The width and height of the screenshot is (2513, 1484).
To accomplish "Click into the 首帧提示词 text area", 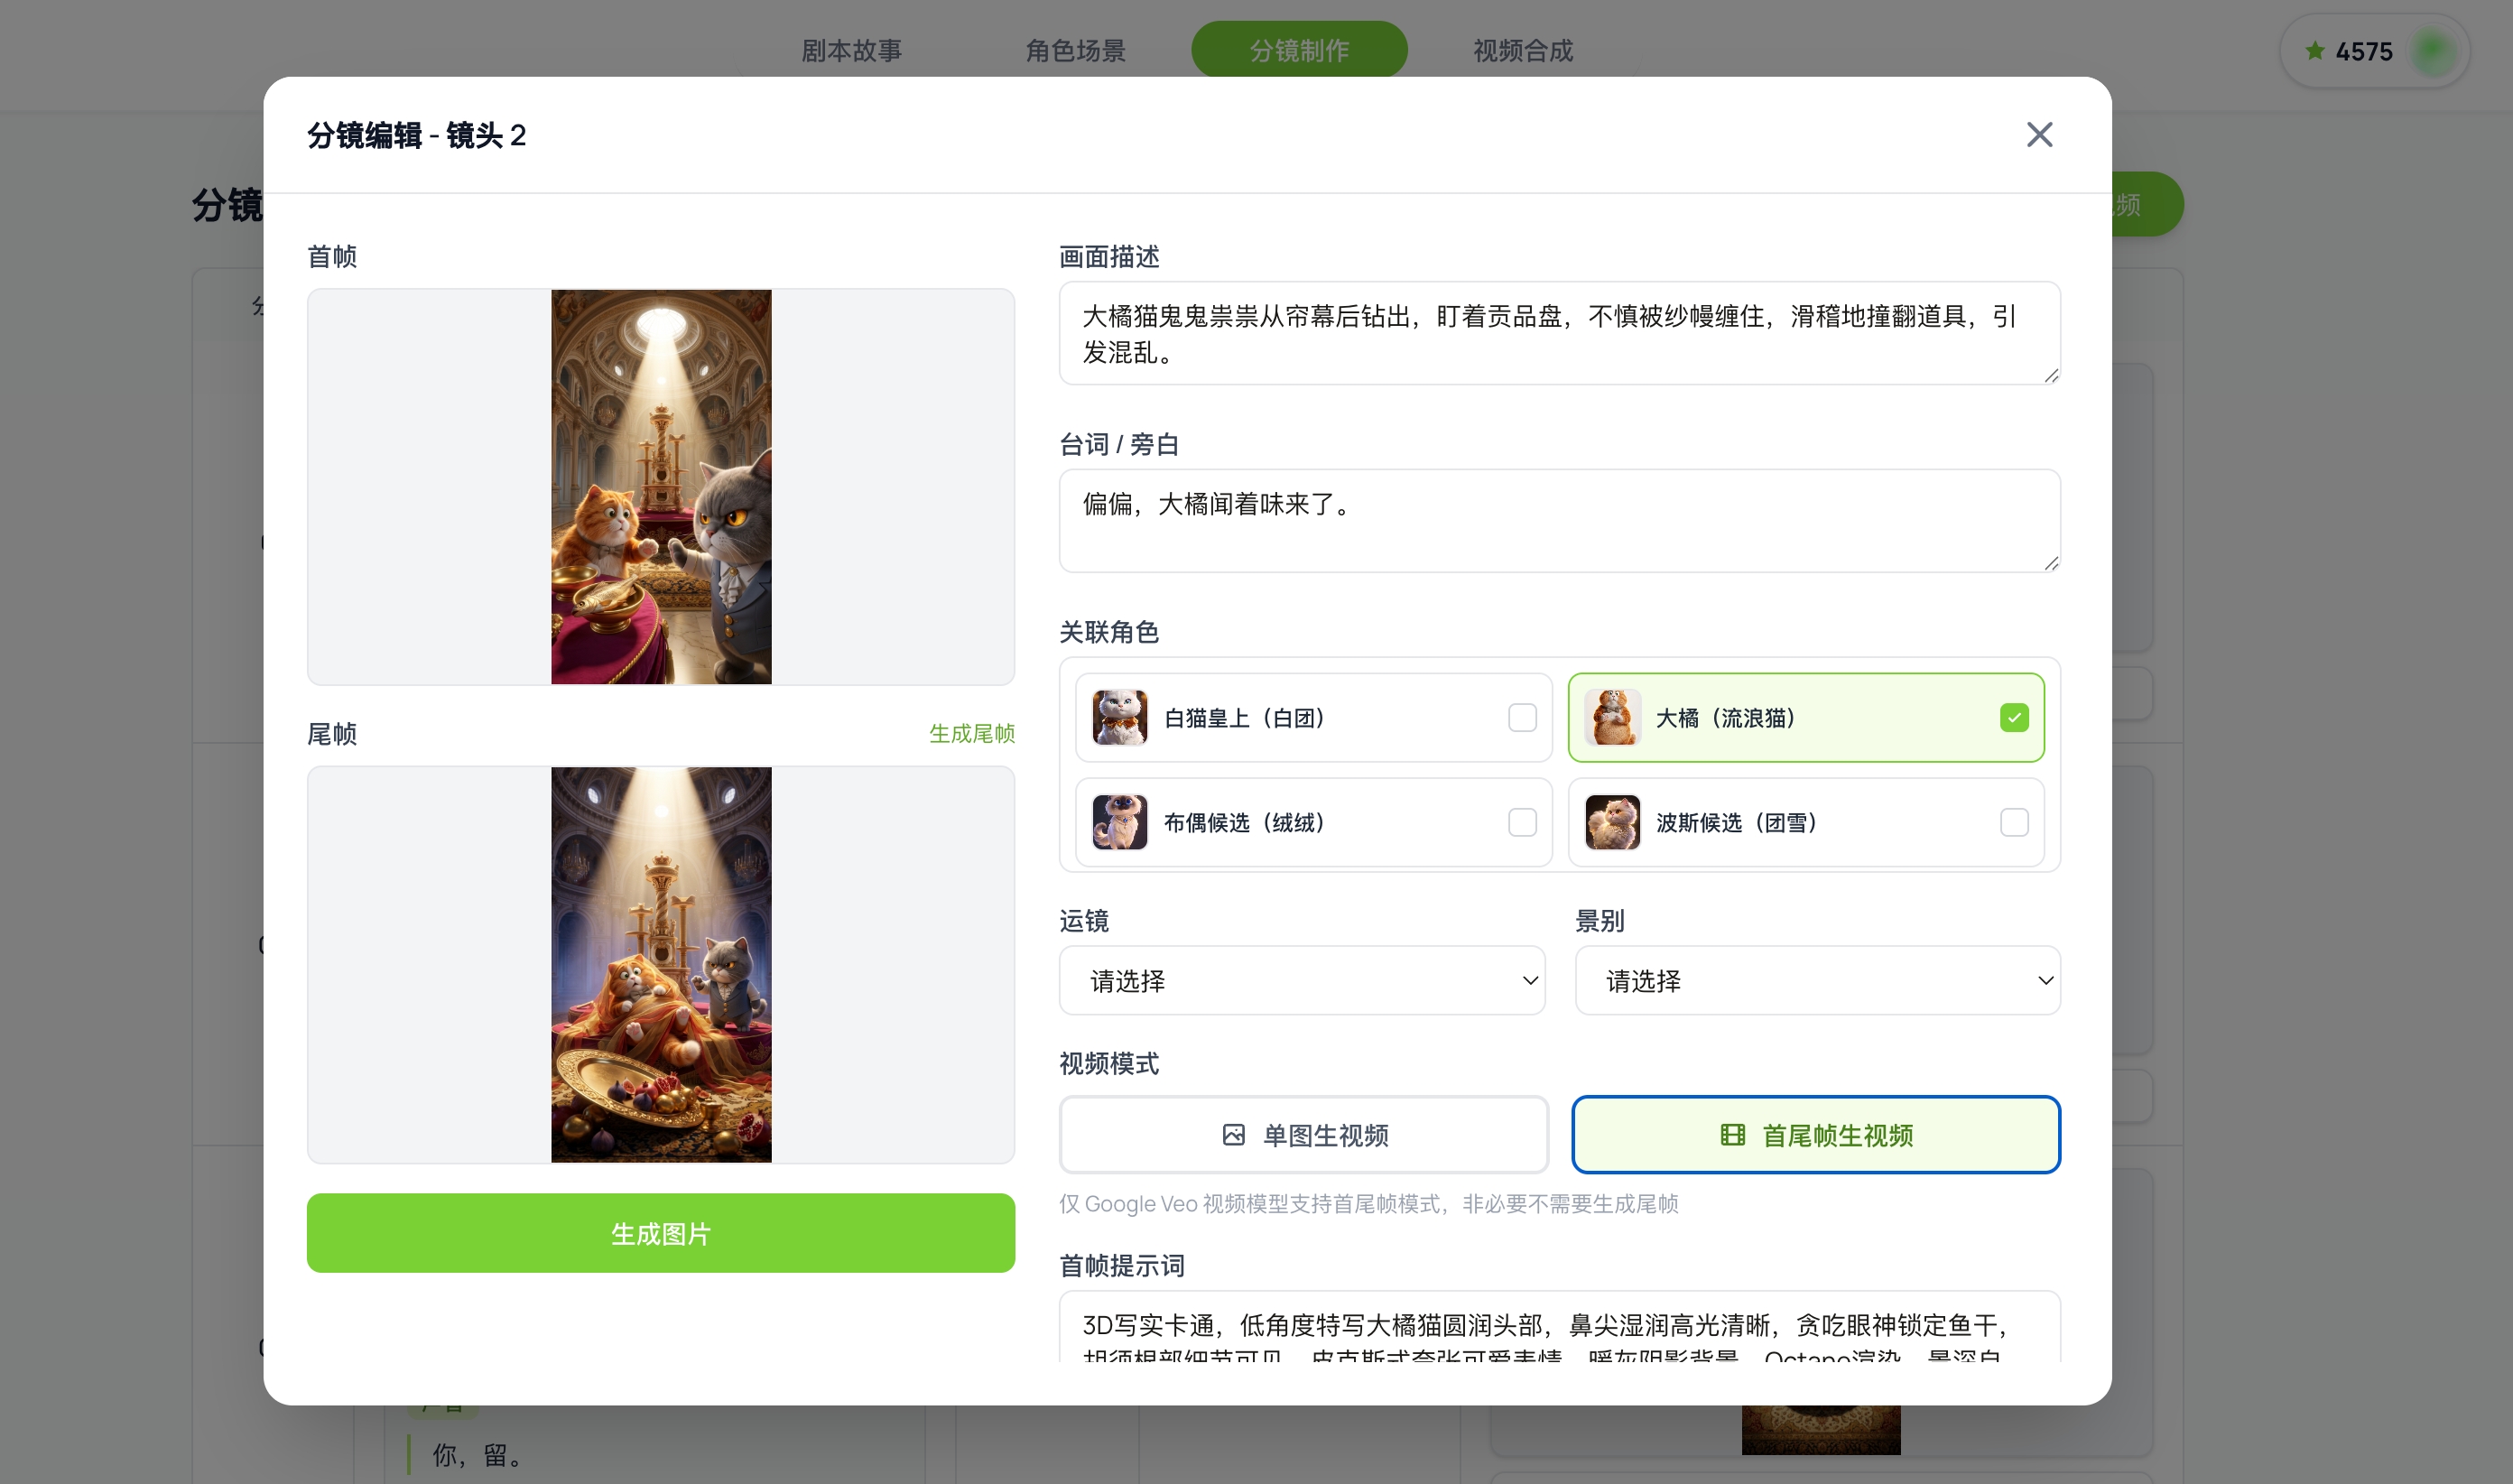I will point(1560,1327).
